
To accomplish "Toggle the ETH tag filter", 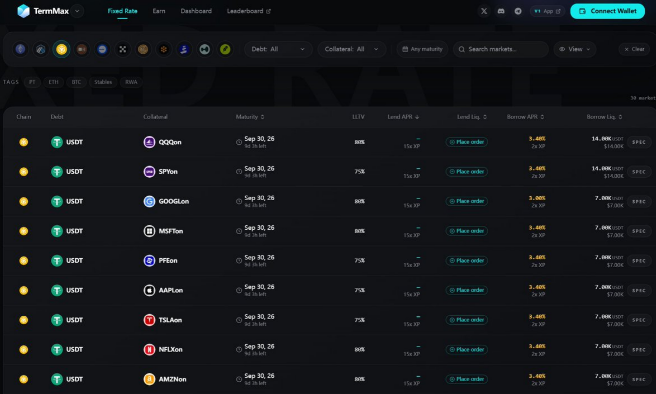I will (x=54, y=82).
